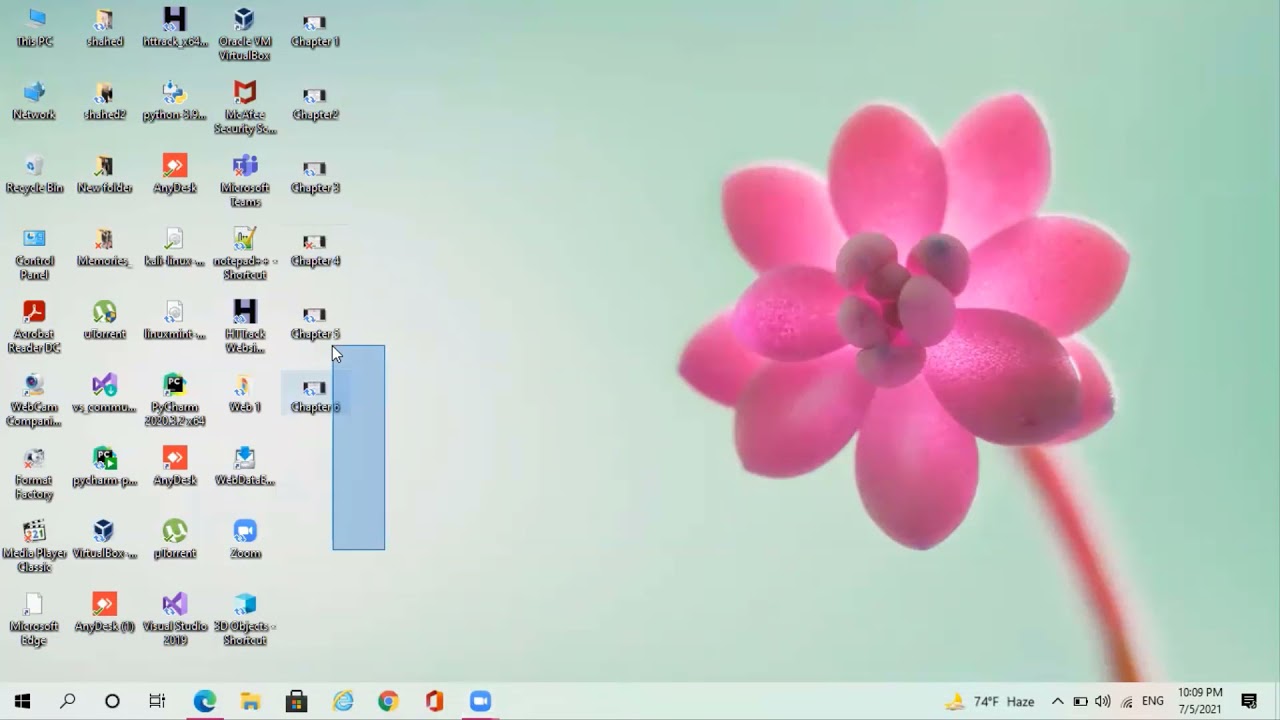Image resolution: width=1280 pixels, height=720 pixels.
Task: Launch Internet Explorer from the taskbar
Action: click(x=343, y=701)
